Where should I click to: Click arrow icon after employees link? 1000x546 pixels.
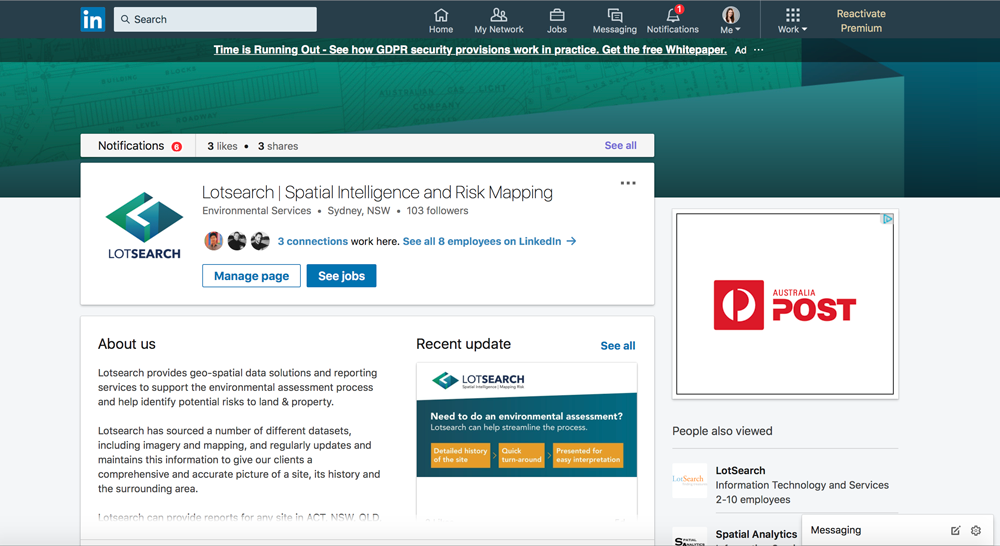click(571, 241)
